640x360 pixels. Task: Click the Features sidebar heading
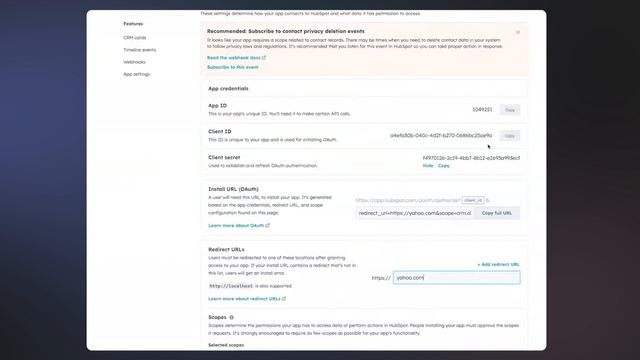click(133, 24)
